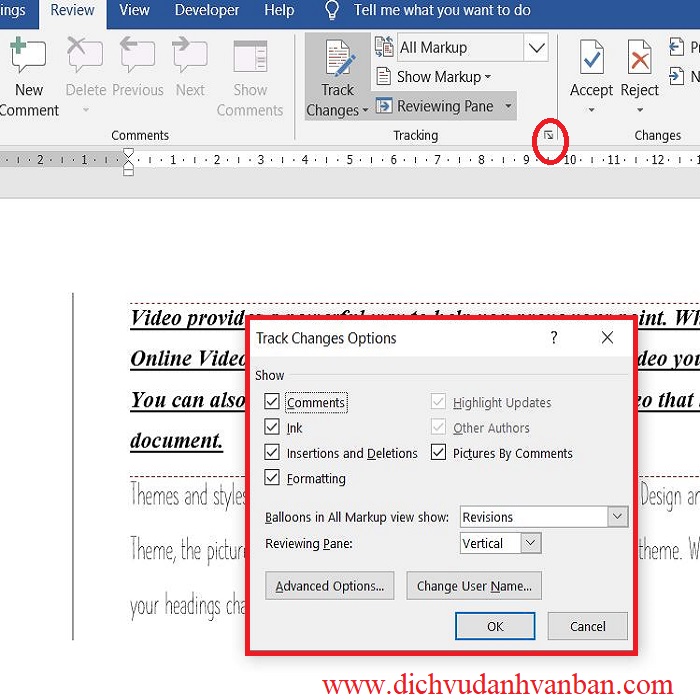Click the Show Comments icon
Screen dimensions: 700x700
pyautogui.click(x=250, y=56)
